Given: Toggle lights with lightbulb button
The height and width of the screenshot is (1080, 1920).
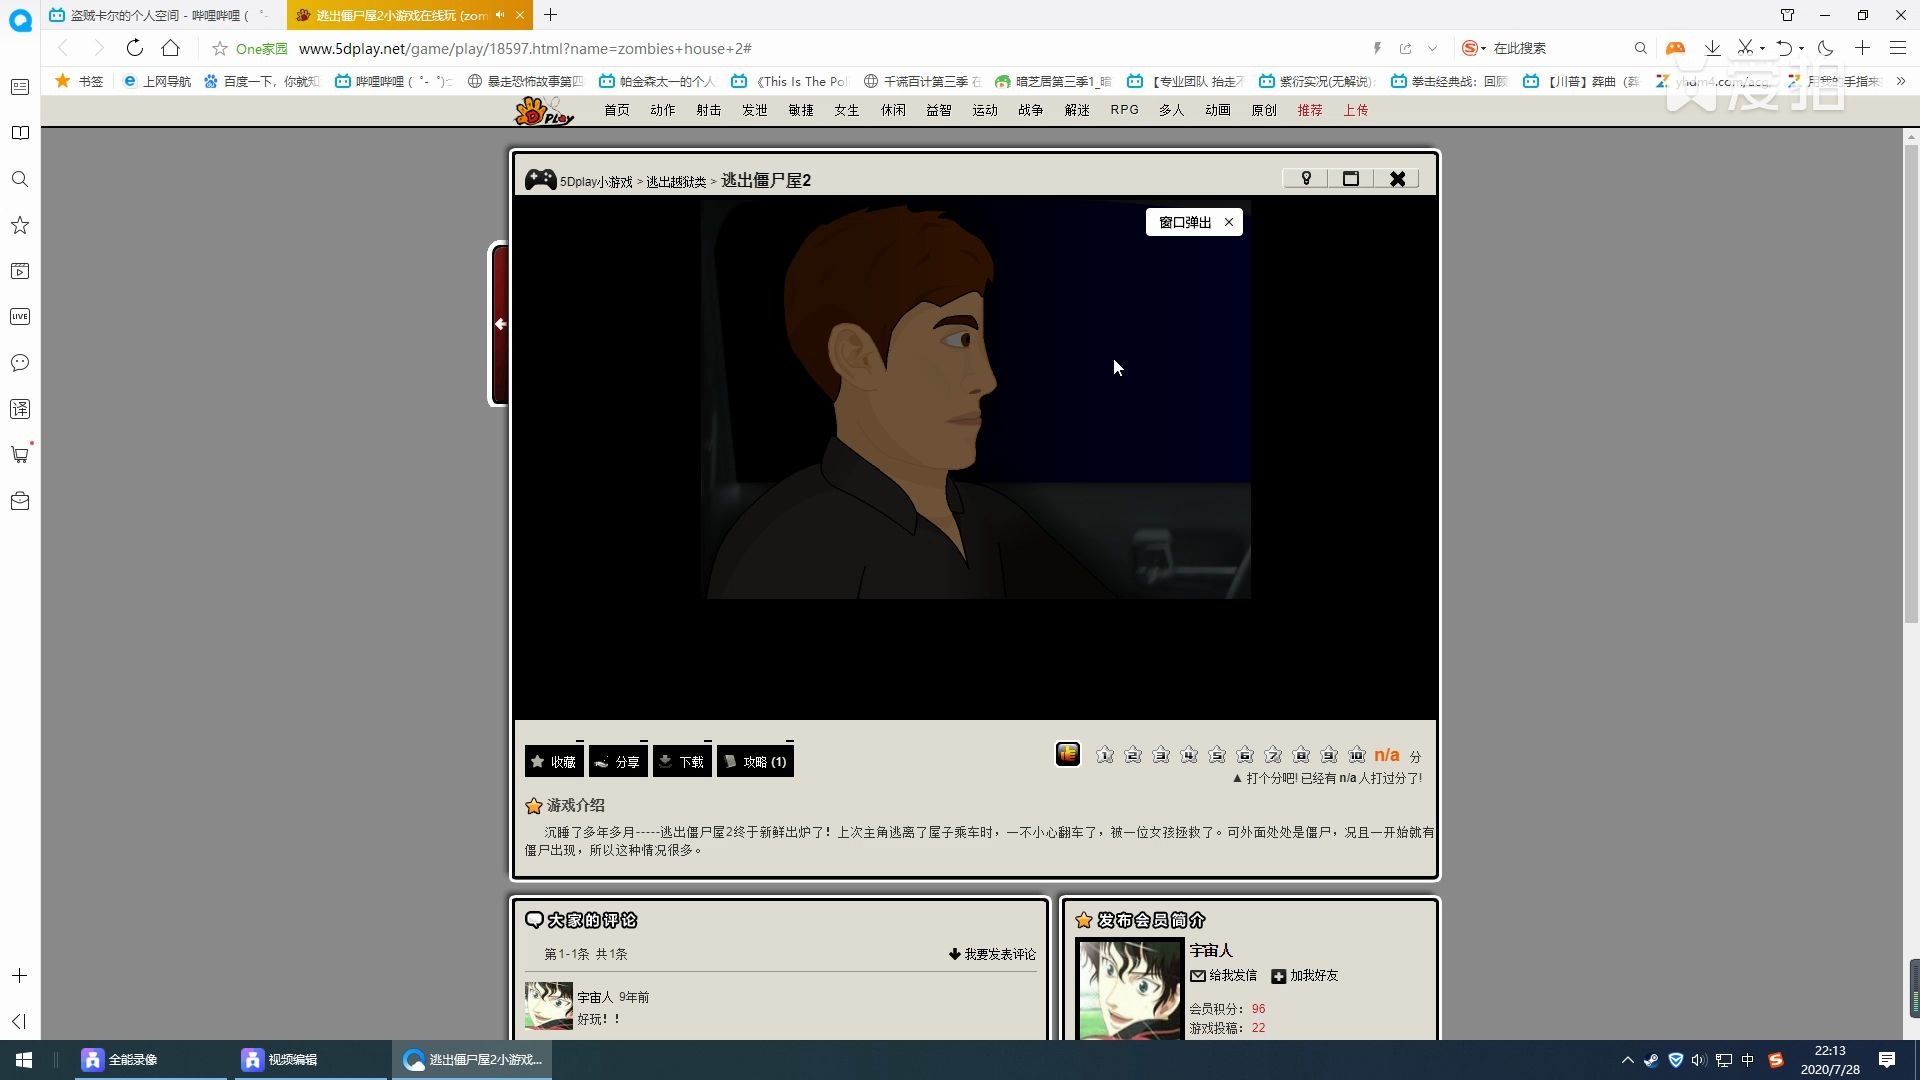Looking at the screenshot, I should 1306,178.
